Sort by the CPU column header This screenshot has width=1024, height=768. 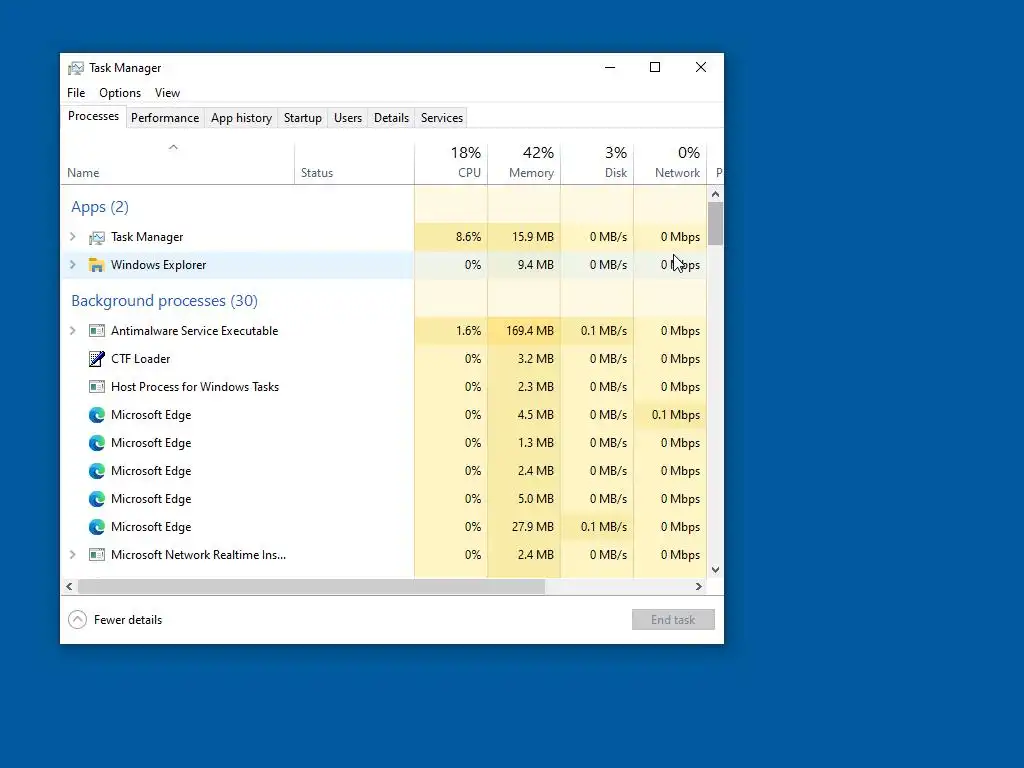451,163
